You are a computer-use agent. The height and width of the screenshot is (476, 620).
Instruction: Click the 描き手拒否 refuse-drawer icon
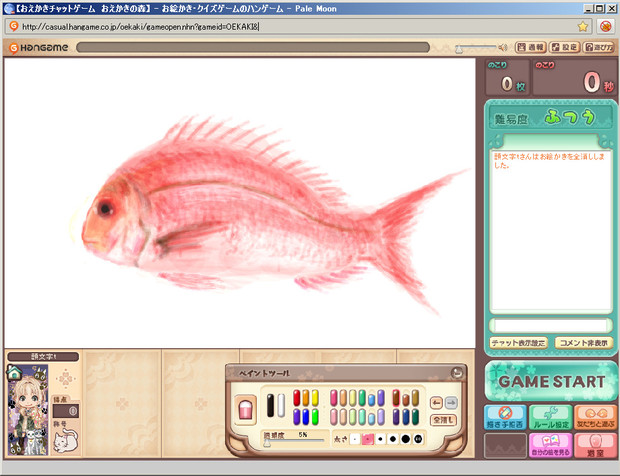point(506,417)
